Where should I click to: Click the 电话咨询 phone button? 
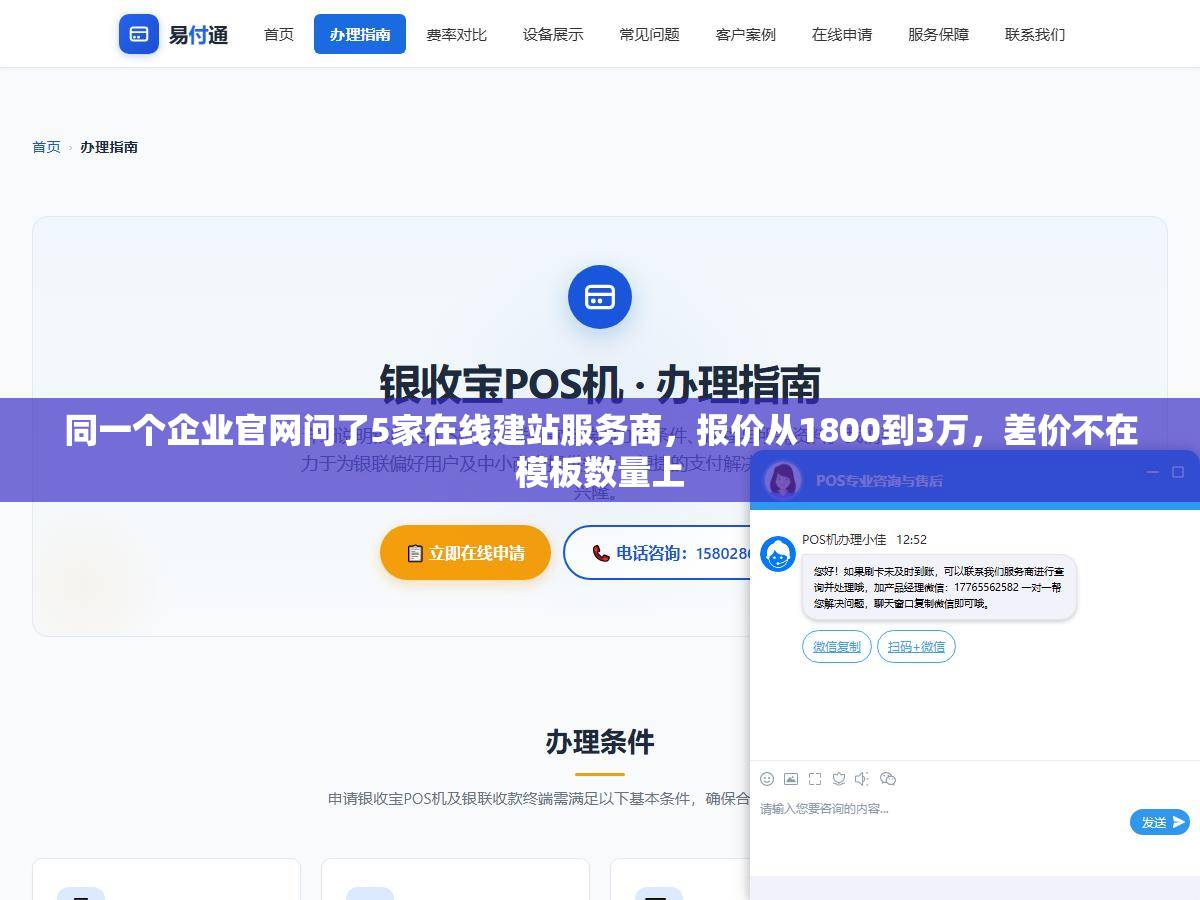click(656, 552)
